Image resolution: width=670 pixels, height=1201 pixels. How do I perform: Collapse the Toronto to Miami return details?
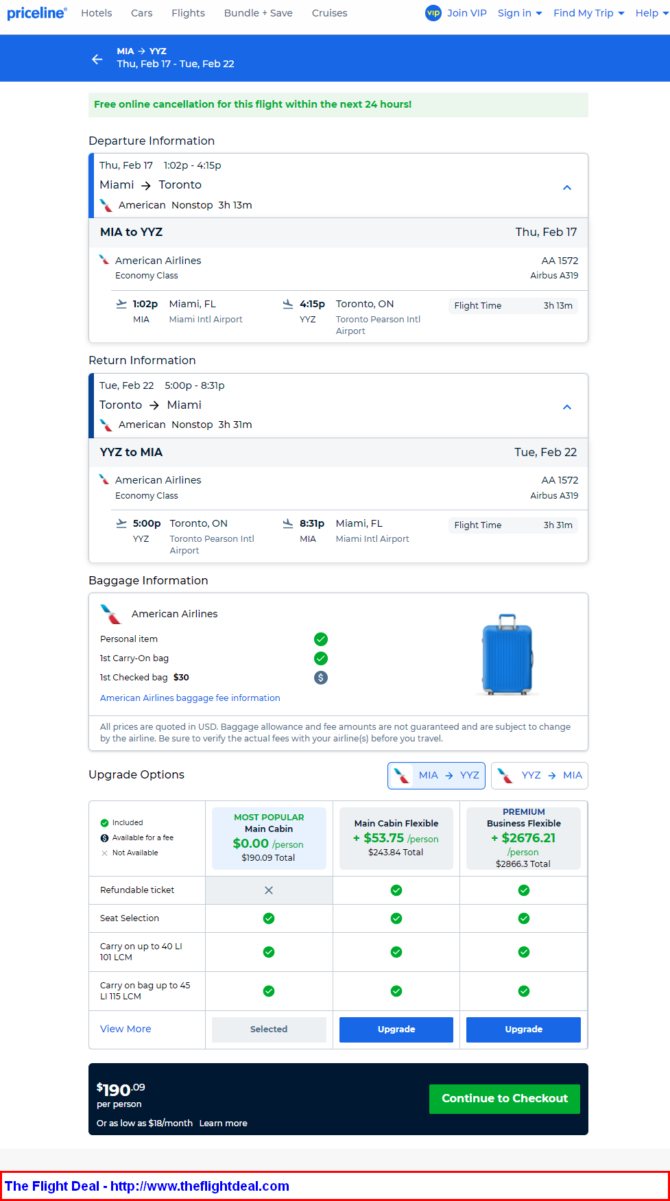567,407
